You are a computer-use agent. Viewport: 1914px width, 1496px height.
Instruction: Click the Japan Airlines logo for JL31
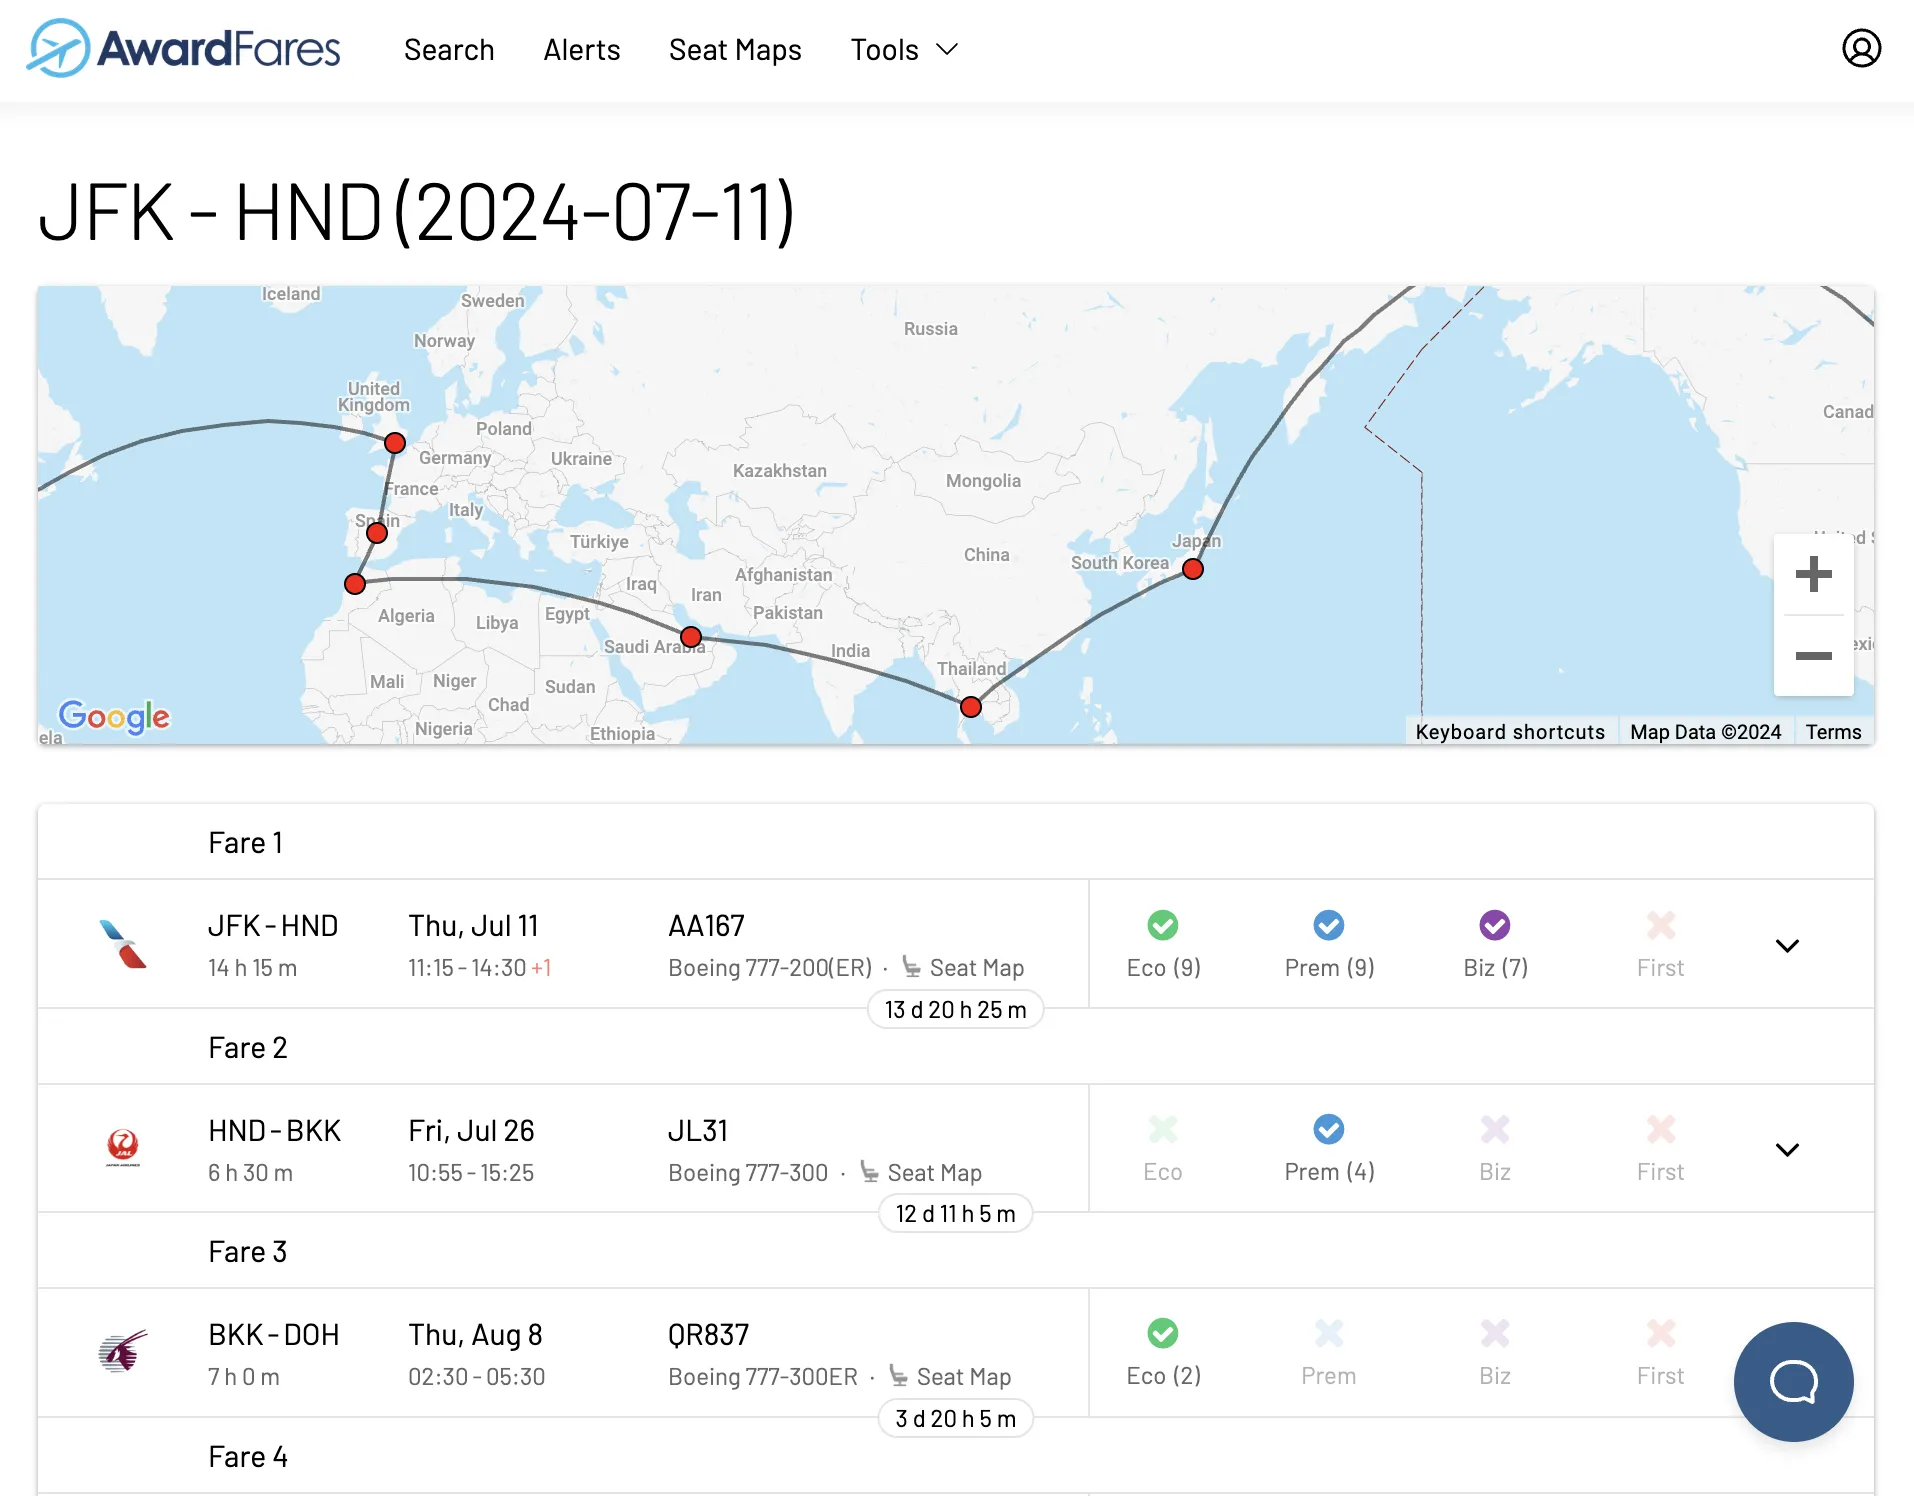click(x=123, y=1148)
